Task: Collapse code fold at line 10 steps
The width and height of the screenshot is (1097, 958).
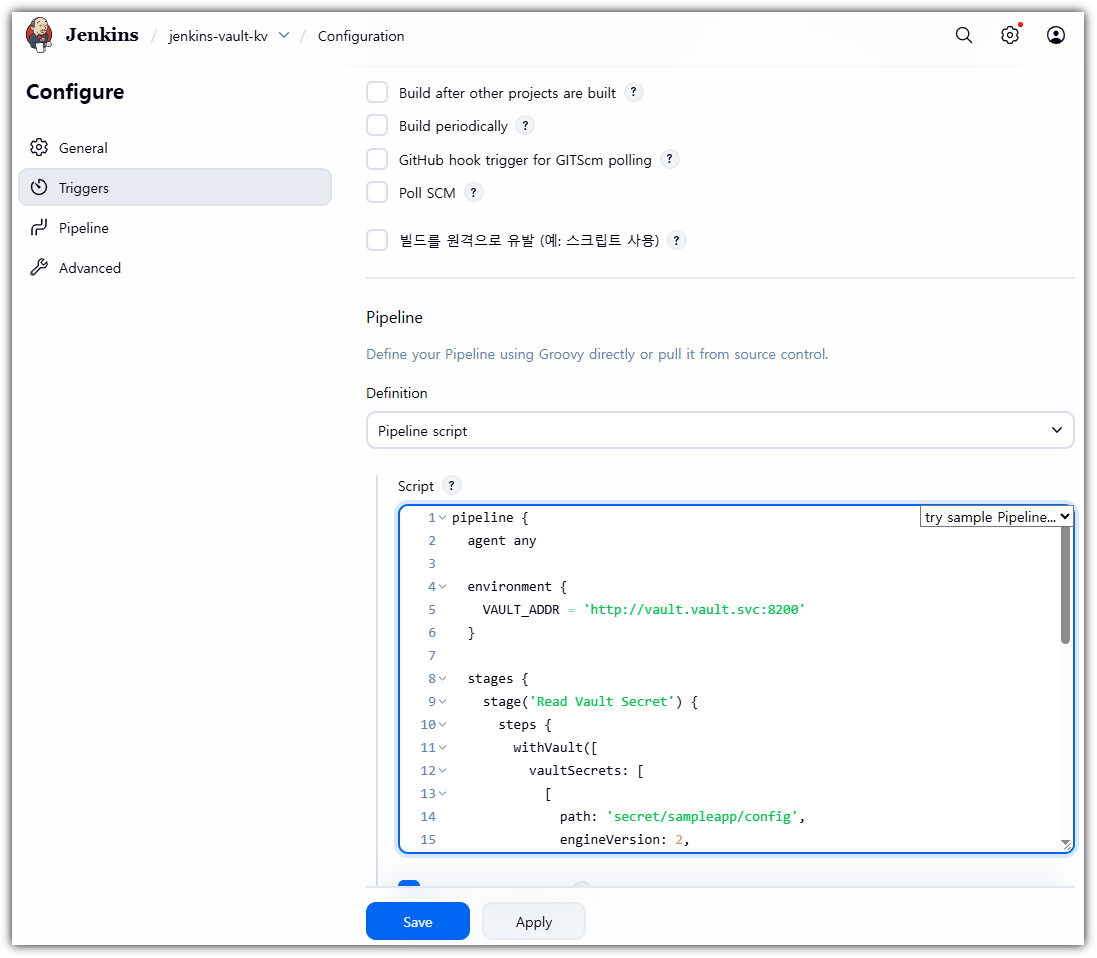Action: 442,725
